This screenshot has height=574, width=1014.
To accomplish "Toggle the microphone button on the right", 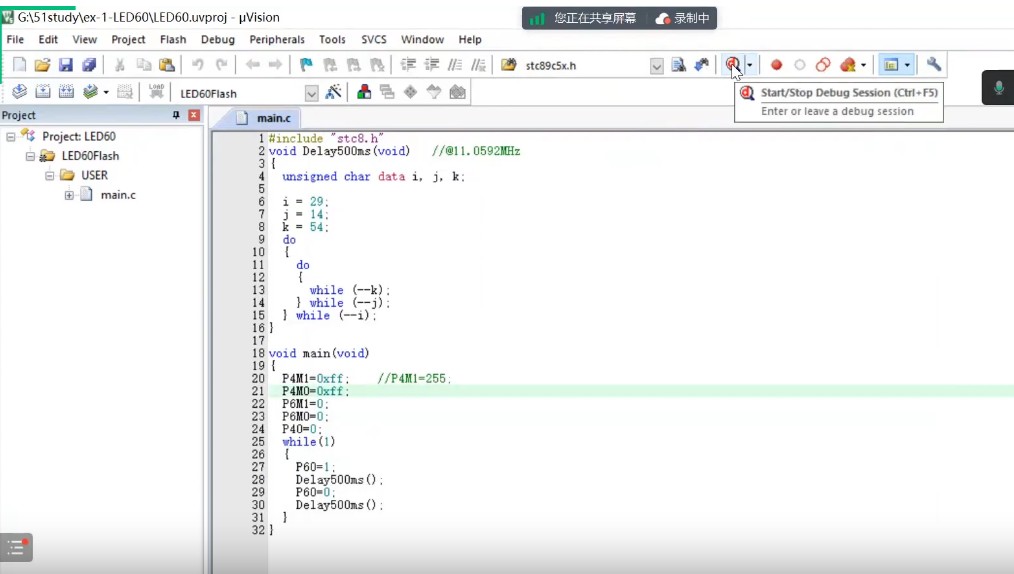I will pos(997,89).
